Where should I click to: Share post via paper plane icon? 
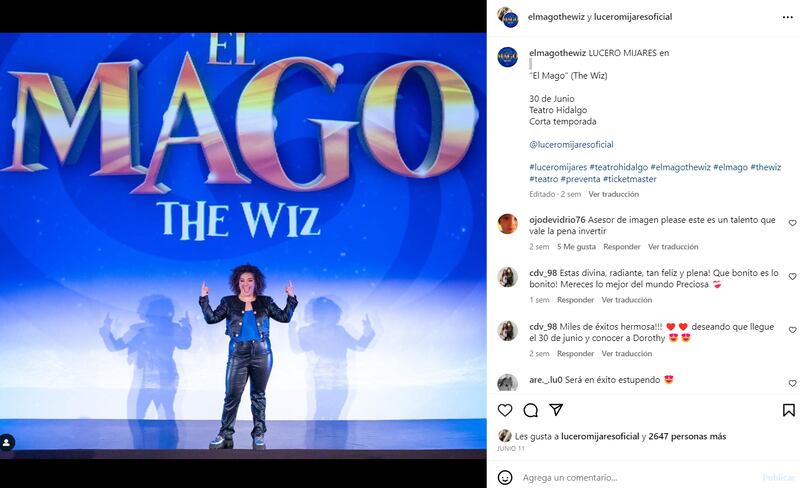(556, 409)
